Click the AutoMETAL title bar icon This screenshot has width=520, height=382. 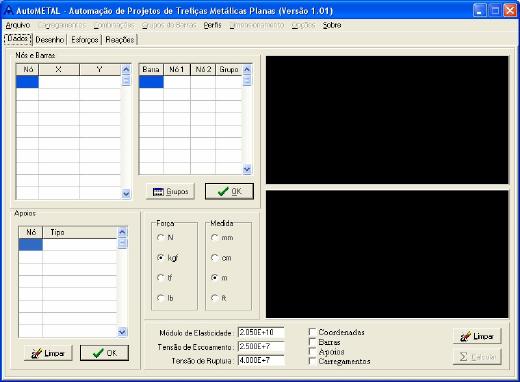(8, 10)
